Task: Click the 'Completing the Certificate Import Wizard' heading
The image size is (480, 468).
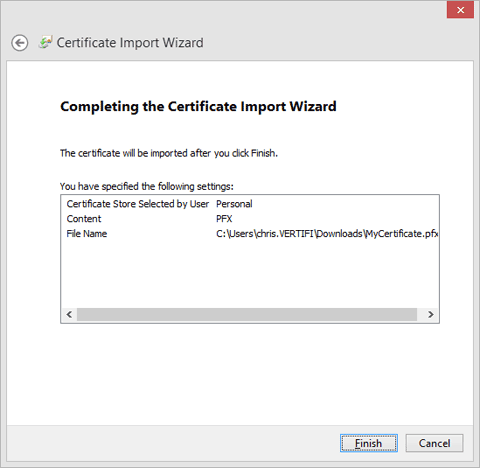Action: [x=198, y=107]
